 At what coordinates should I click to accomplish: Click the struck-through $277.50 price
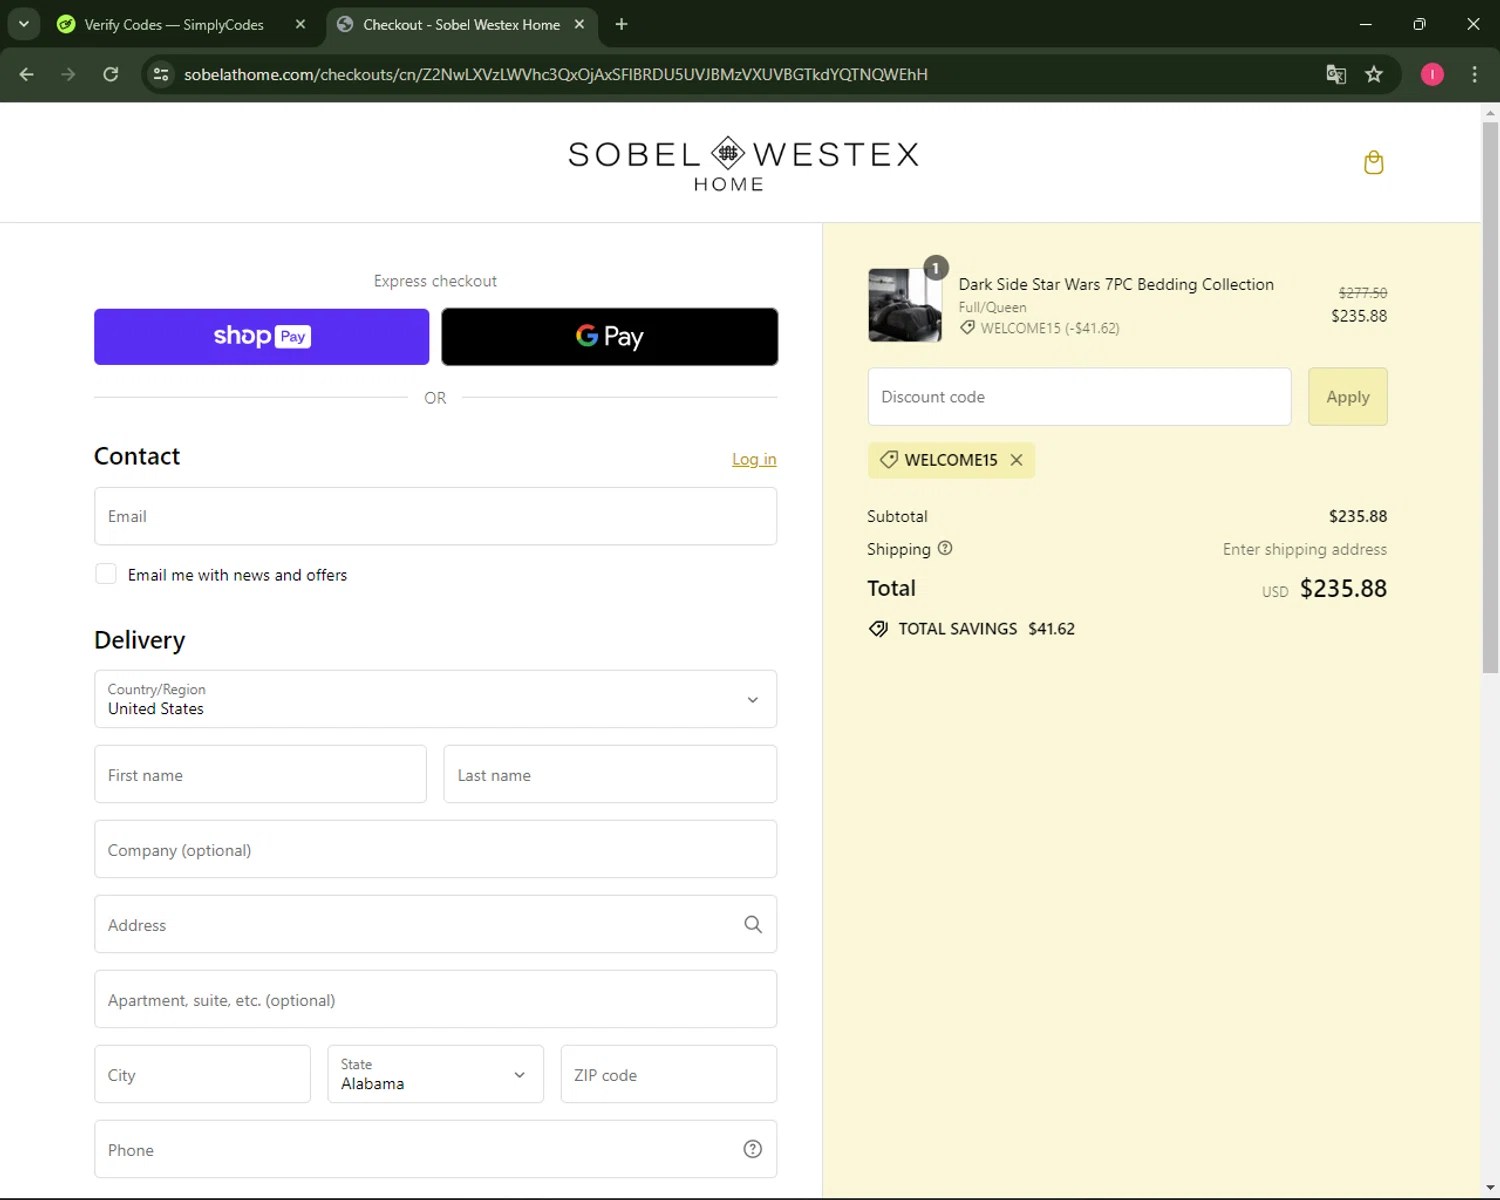(x=1363, y=293)
